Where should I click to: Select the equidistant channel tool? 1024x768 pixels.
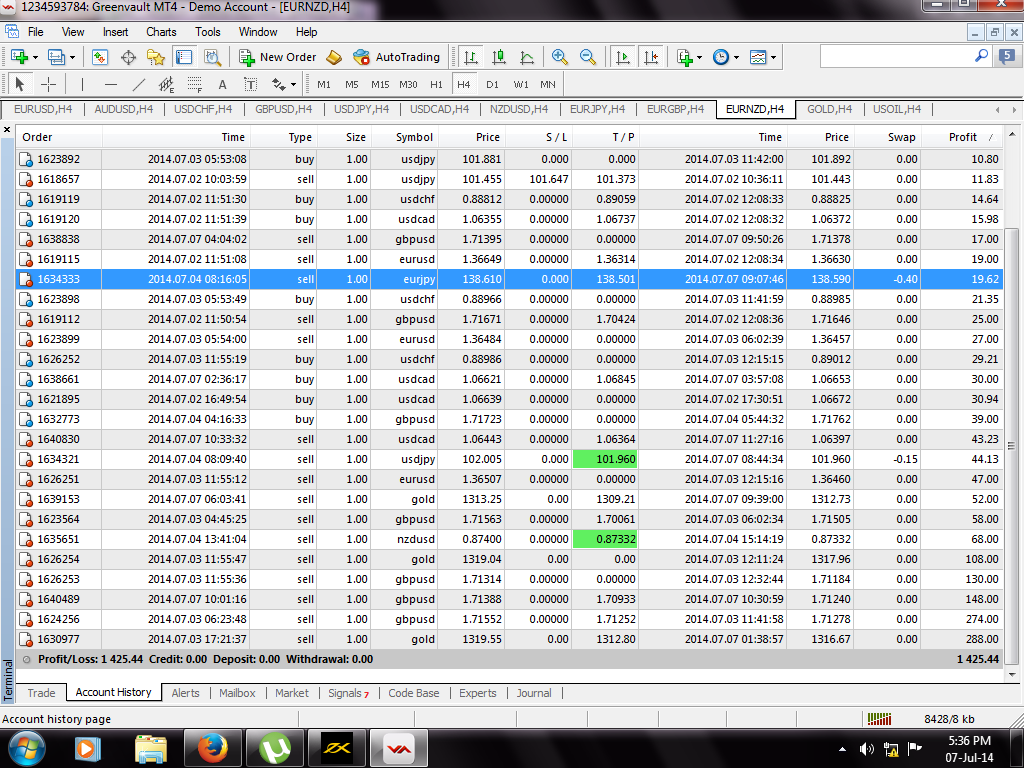(x=167, y=84)
